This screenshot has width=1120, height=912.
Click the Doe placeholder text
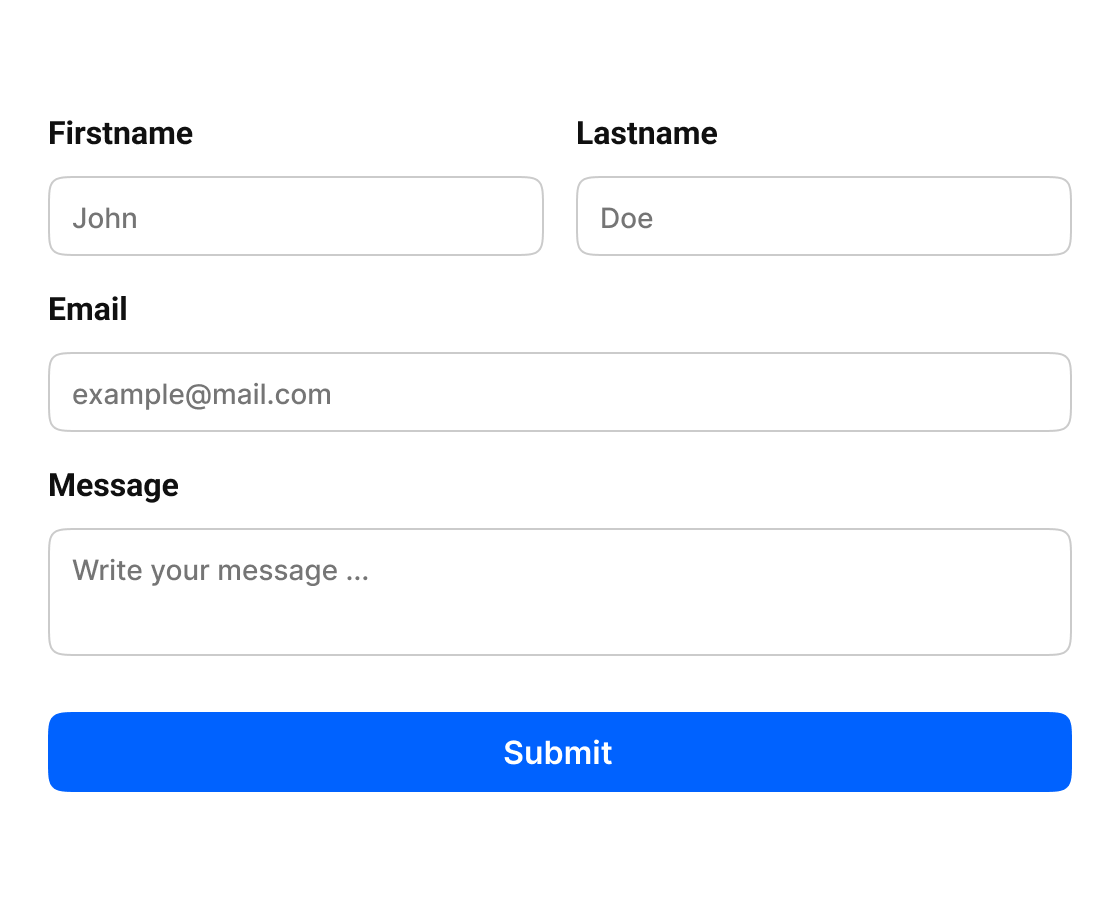(626, 218)
